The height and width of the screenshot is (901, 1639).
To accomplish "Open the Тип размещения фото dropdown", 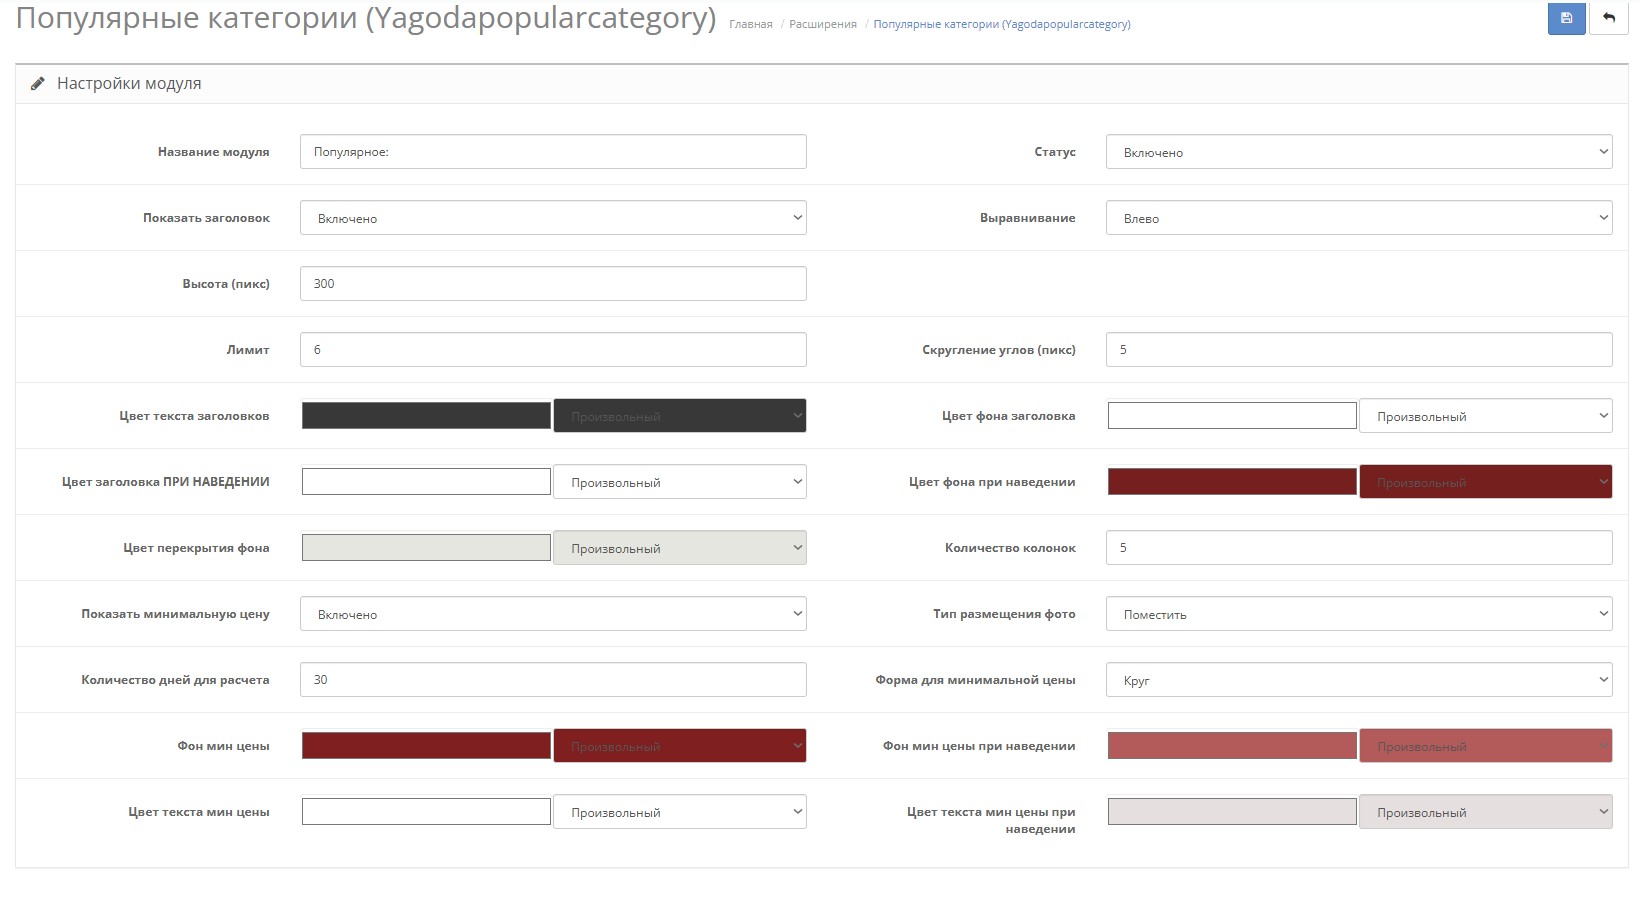I will (1359, 614).
